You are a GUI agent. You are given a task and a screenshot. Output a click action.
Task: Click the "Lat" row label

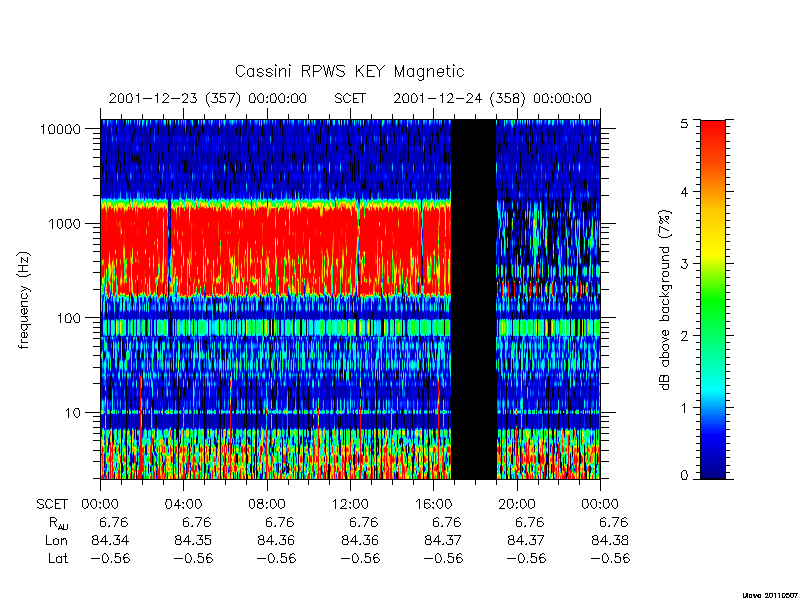click(58, 559)
